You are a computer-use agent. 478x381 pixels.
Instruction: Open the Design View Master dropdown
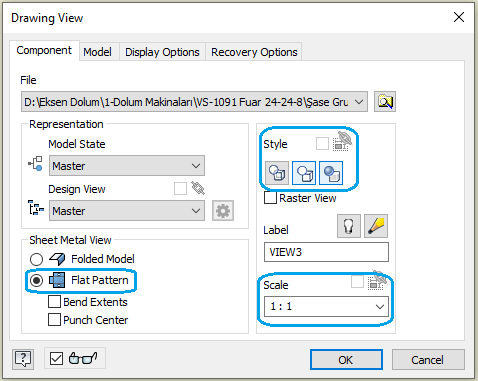pos(127,210)
